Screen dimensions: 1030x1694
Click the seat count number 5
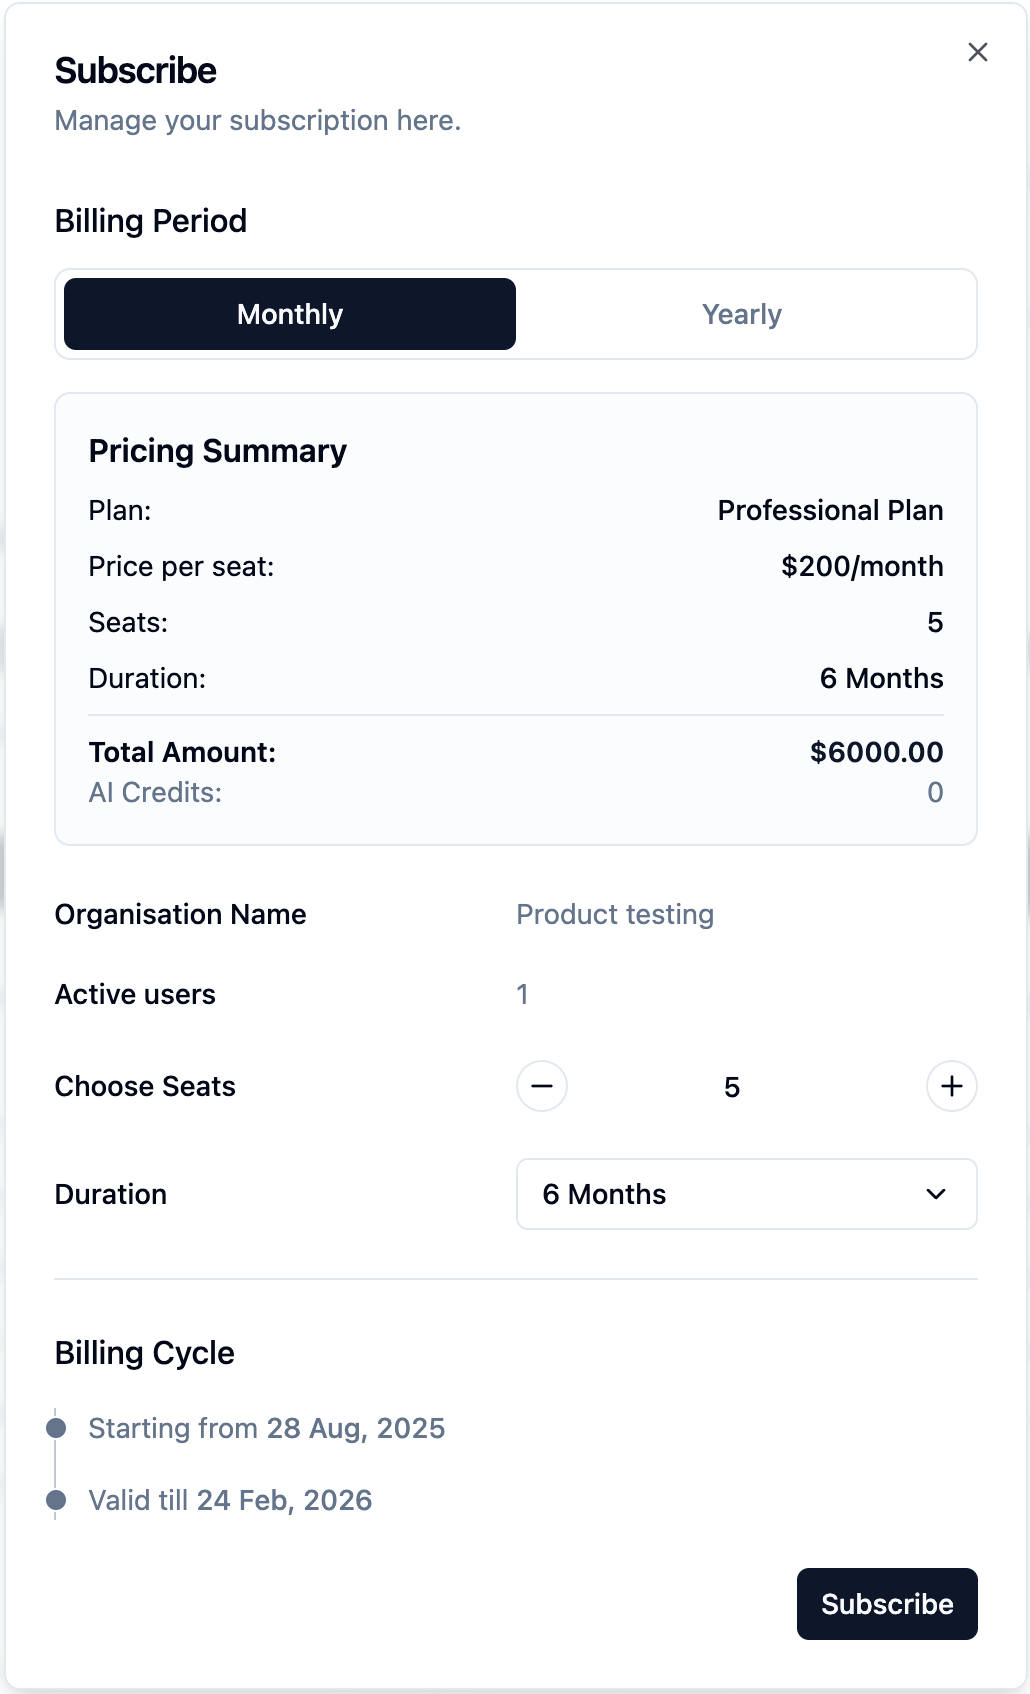click(x=732, y=1087)
